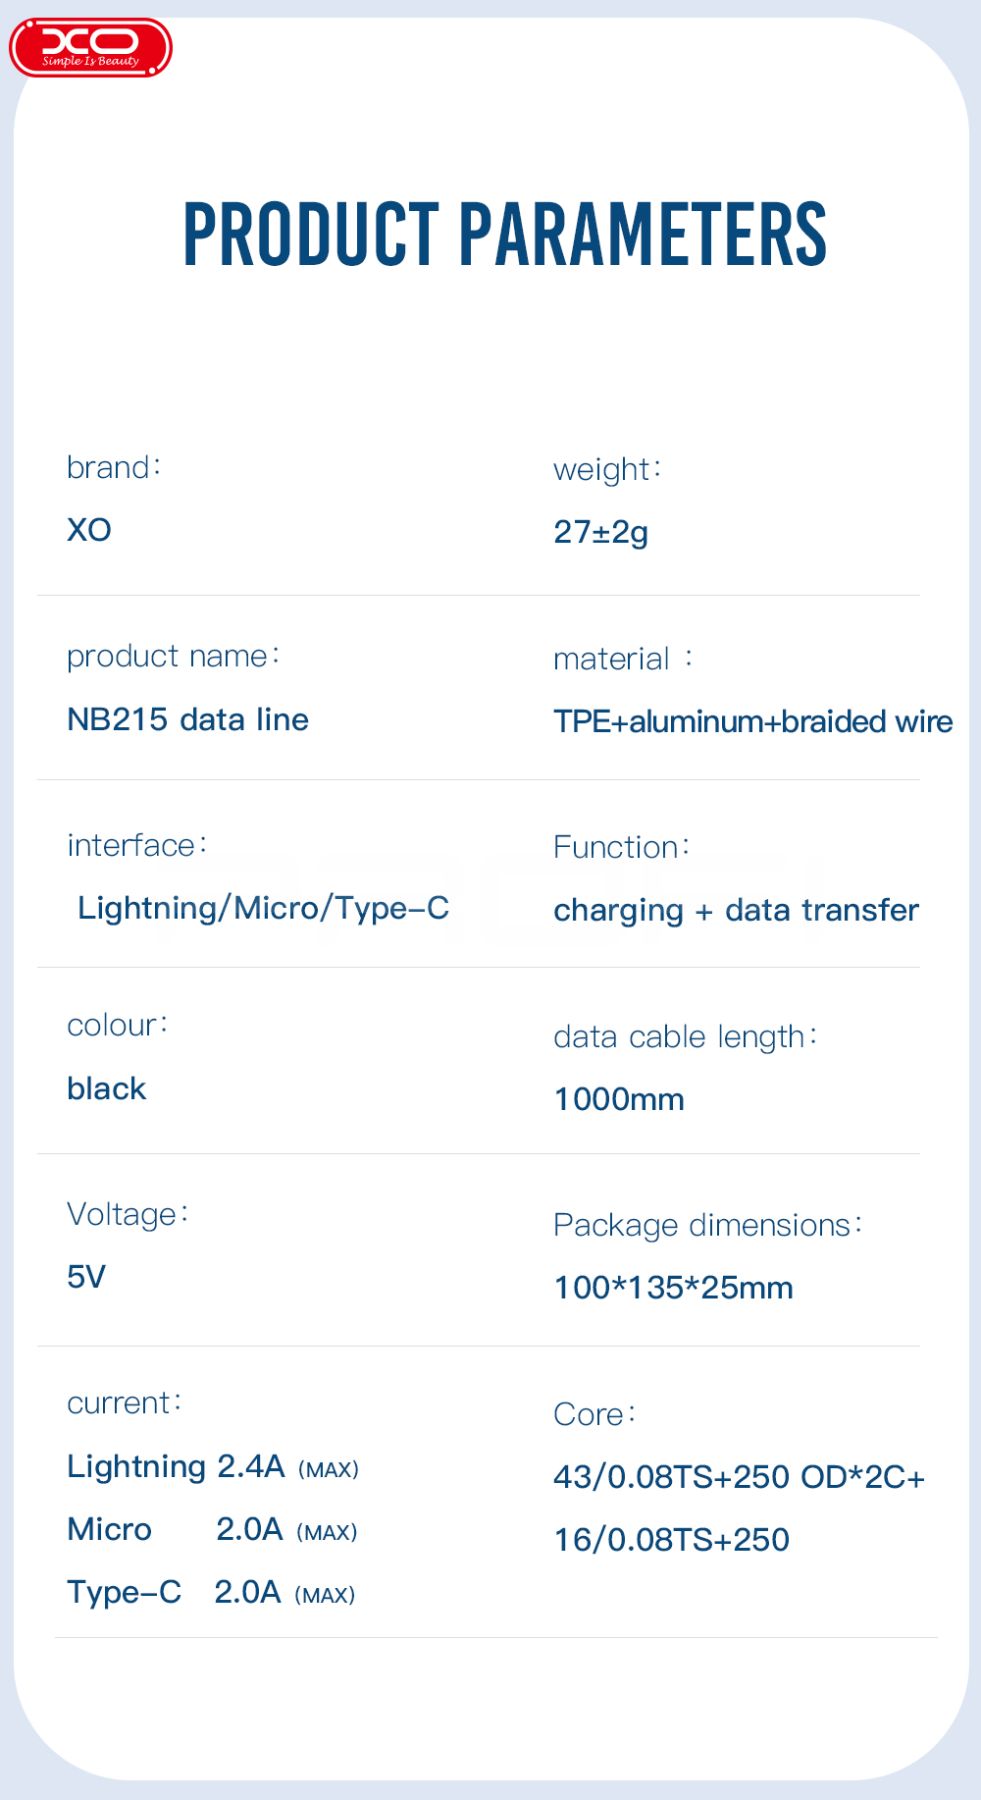Viewport: 981px width, 1800px height.
Task: Click the charging + data transfer text
Action: [x=736, y=910]
